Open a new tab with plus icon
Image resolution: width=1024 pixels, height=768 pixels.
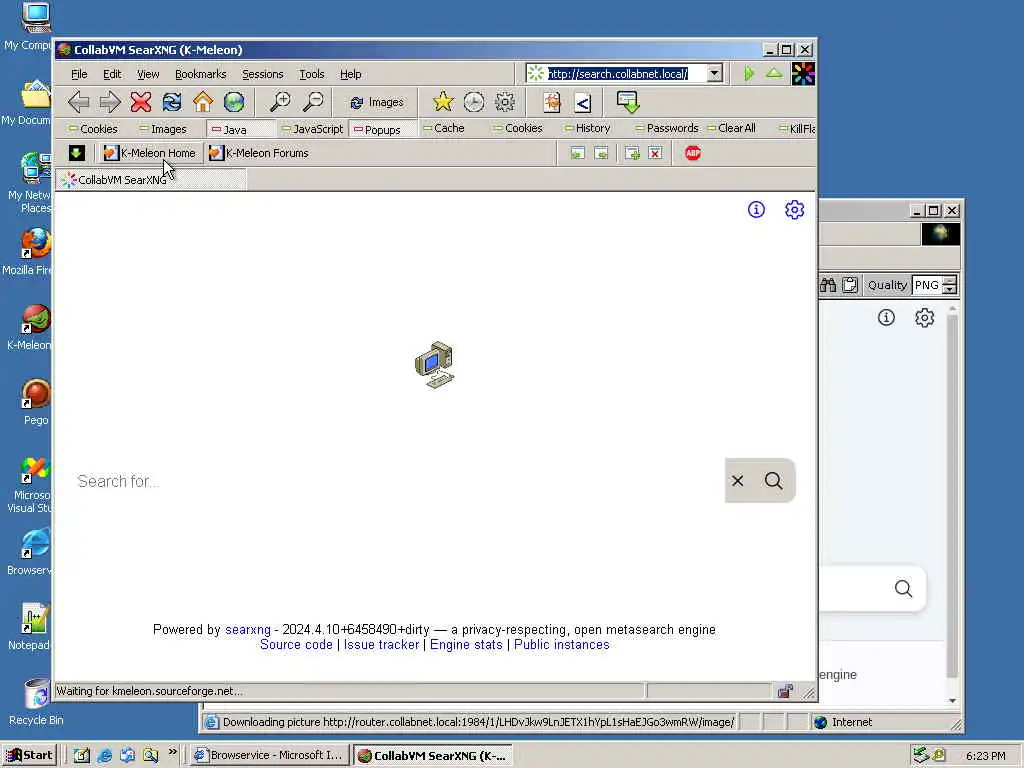tap(632, 153)
